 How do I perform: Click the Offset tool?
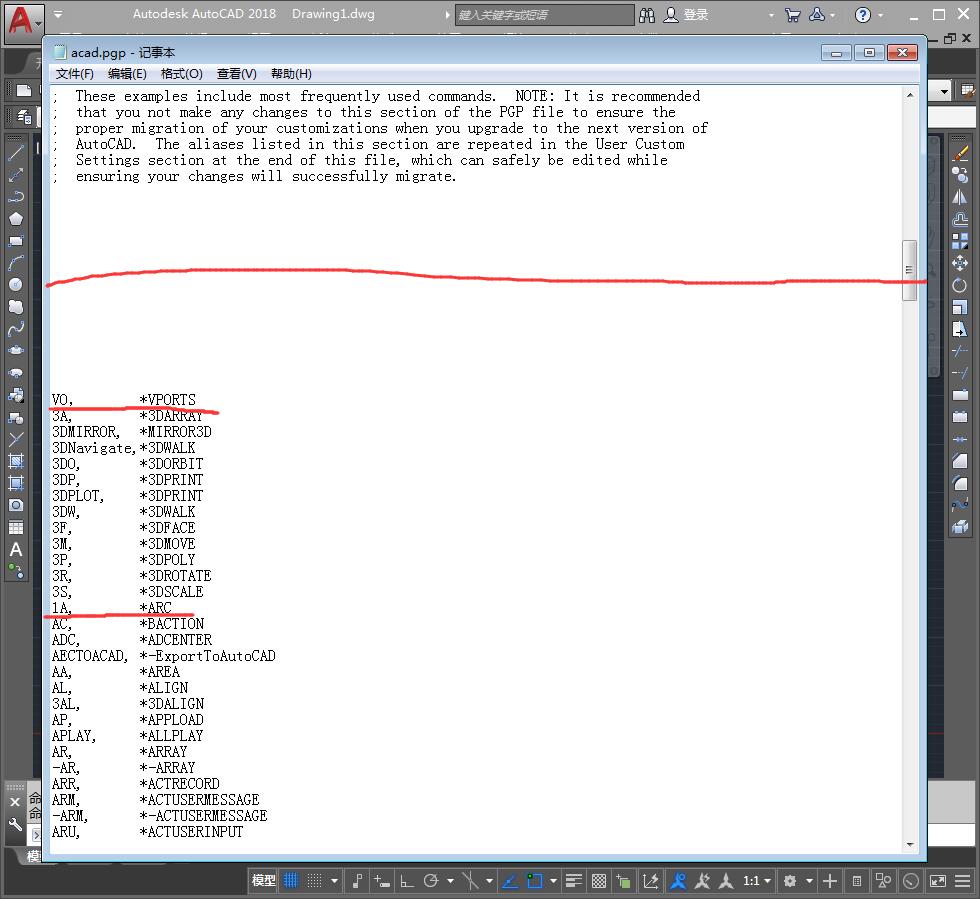pos(960,219)
